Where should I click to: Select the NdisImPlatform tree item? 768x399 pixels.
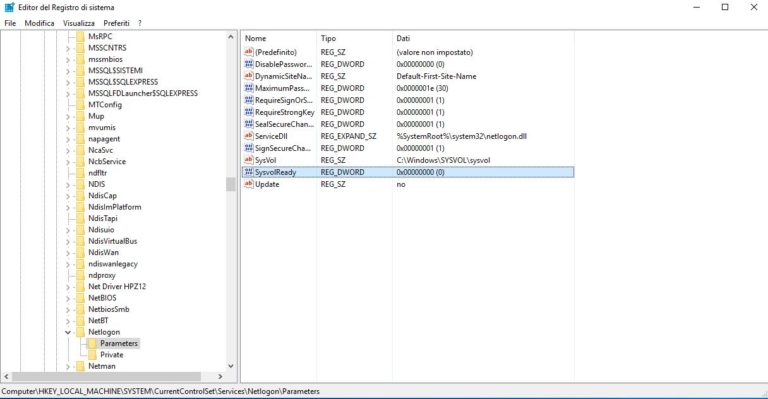pos(115,207)
